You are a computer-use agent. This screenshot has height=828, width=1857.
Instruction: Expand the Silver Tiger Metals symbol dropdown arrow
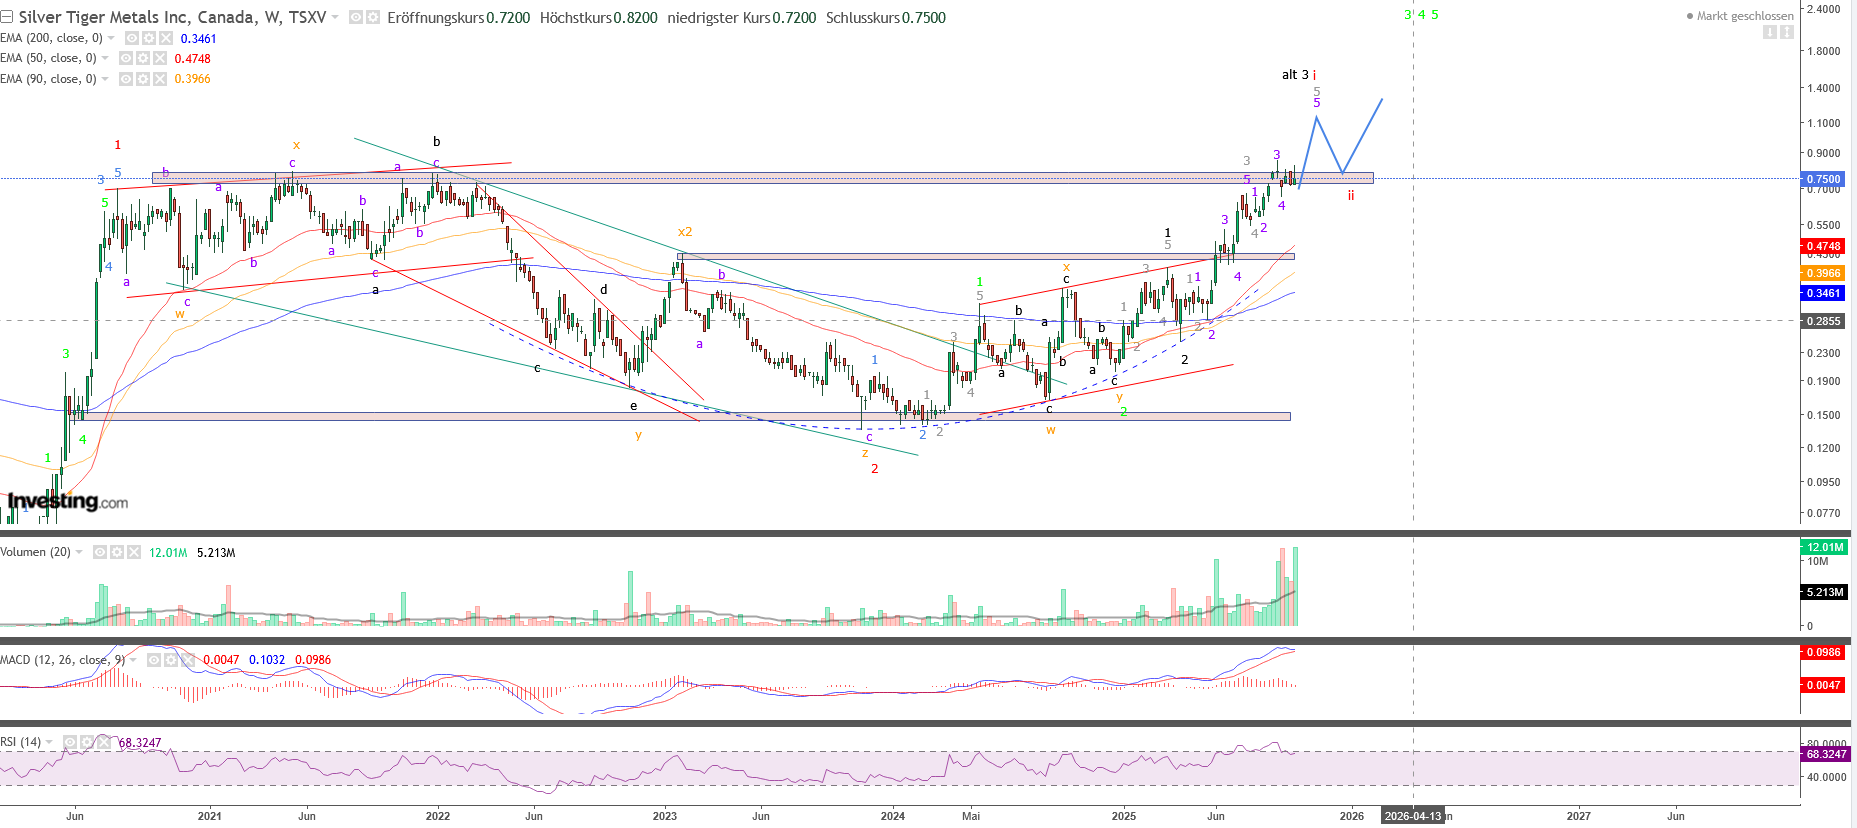335,18
